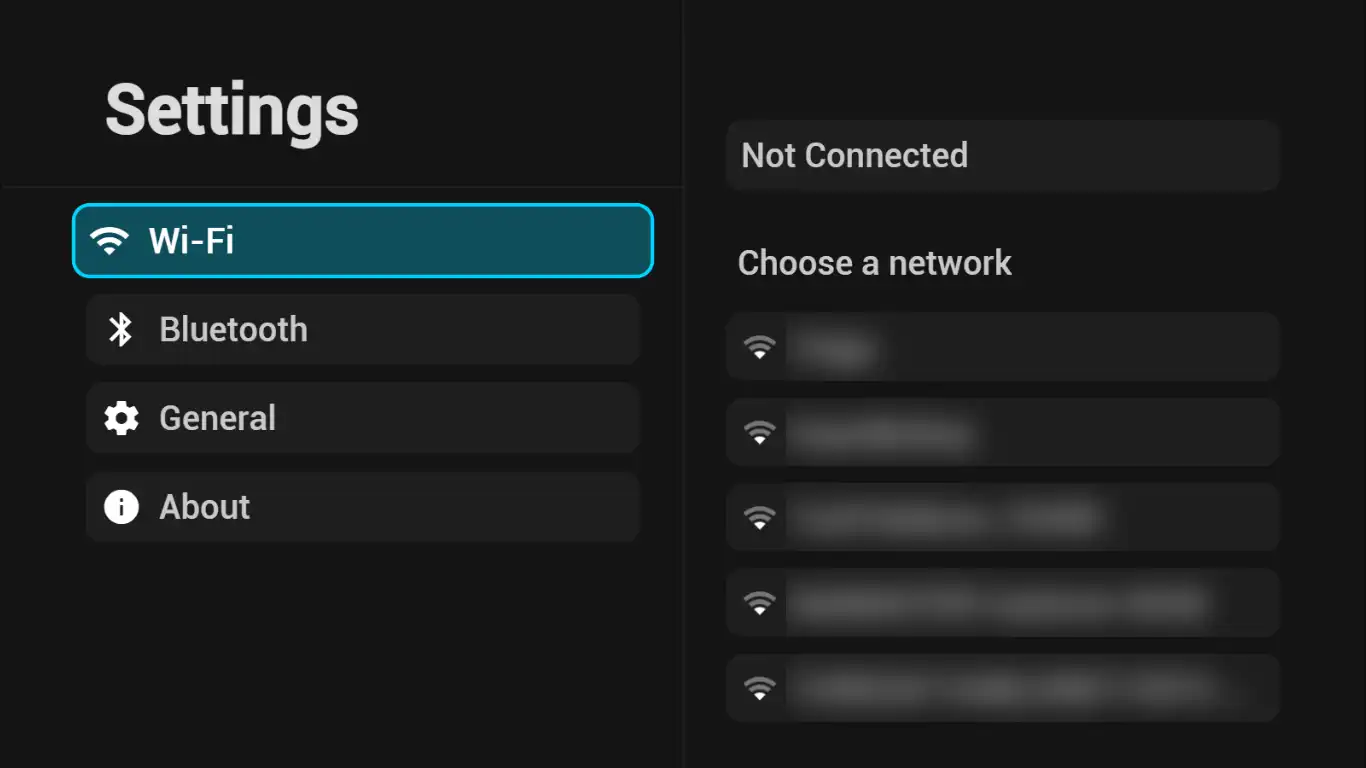Select the blurred name of first network
The image size is (1366, 768).
click(x=834, y=347)
